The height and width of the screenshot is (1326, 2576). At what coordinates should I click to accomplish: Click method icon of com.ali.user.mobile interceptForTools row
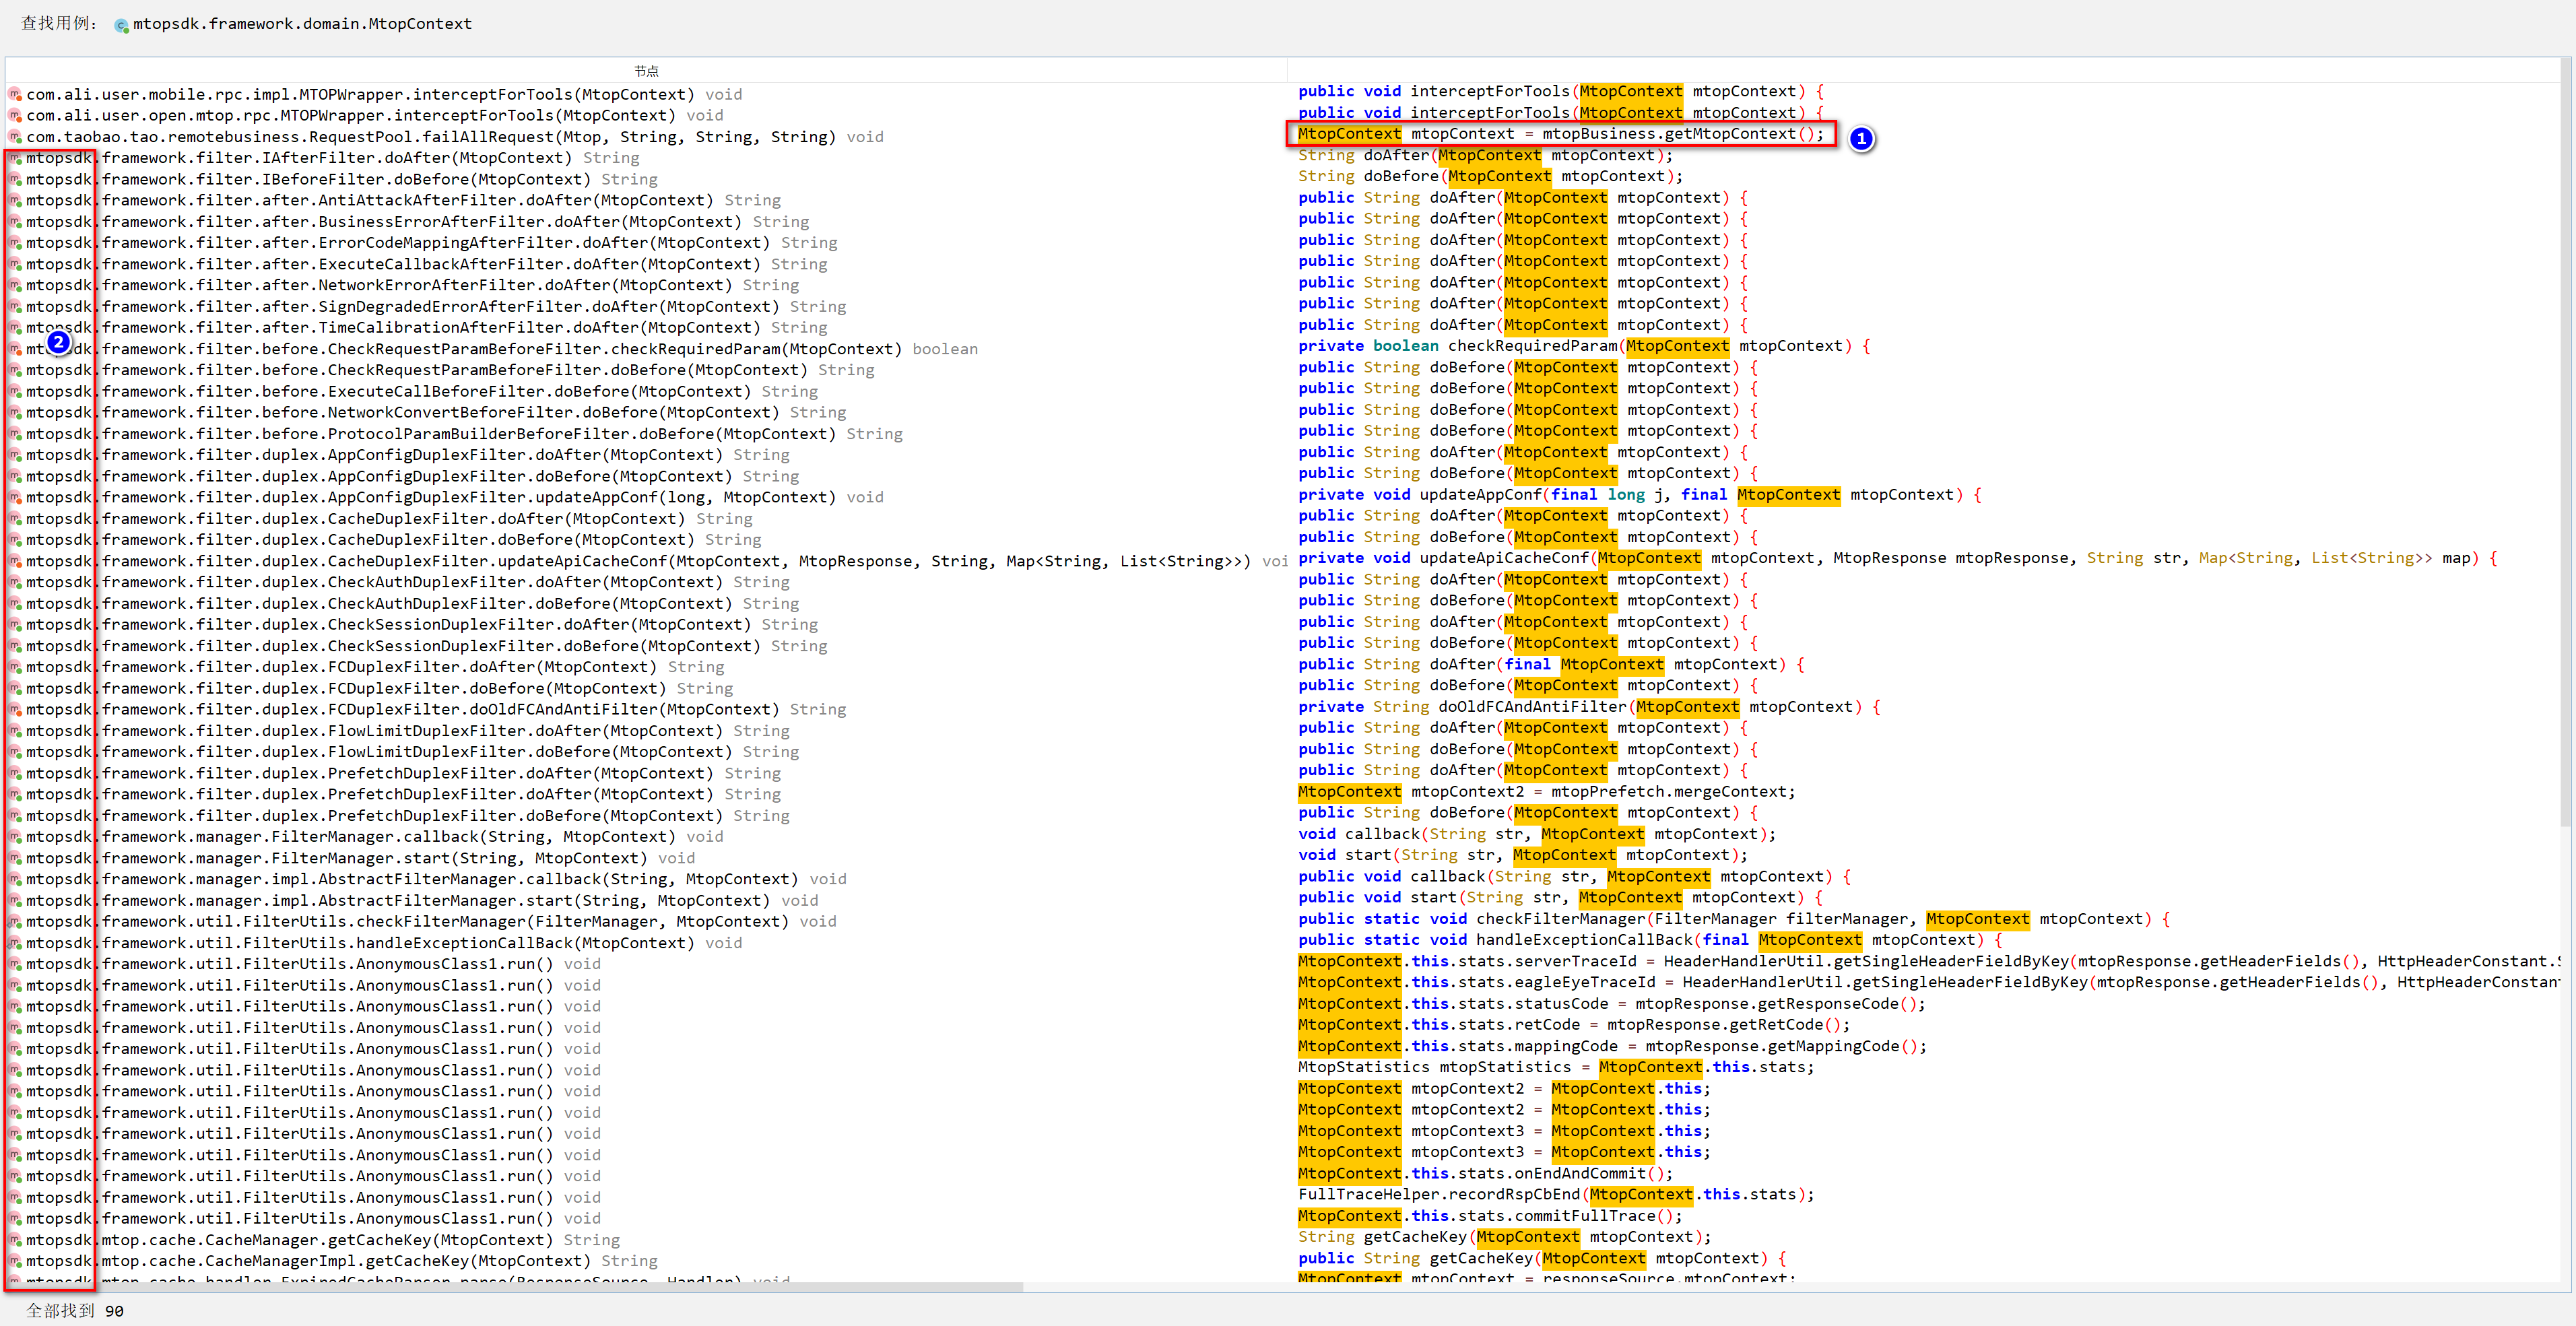coord(15,94)
